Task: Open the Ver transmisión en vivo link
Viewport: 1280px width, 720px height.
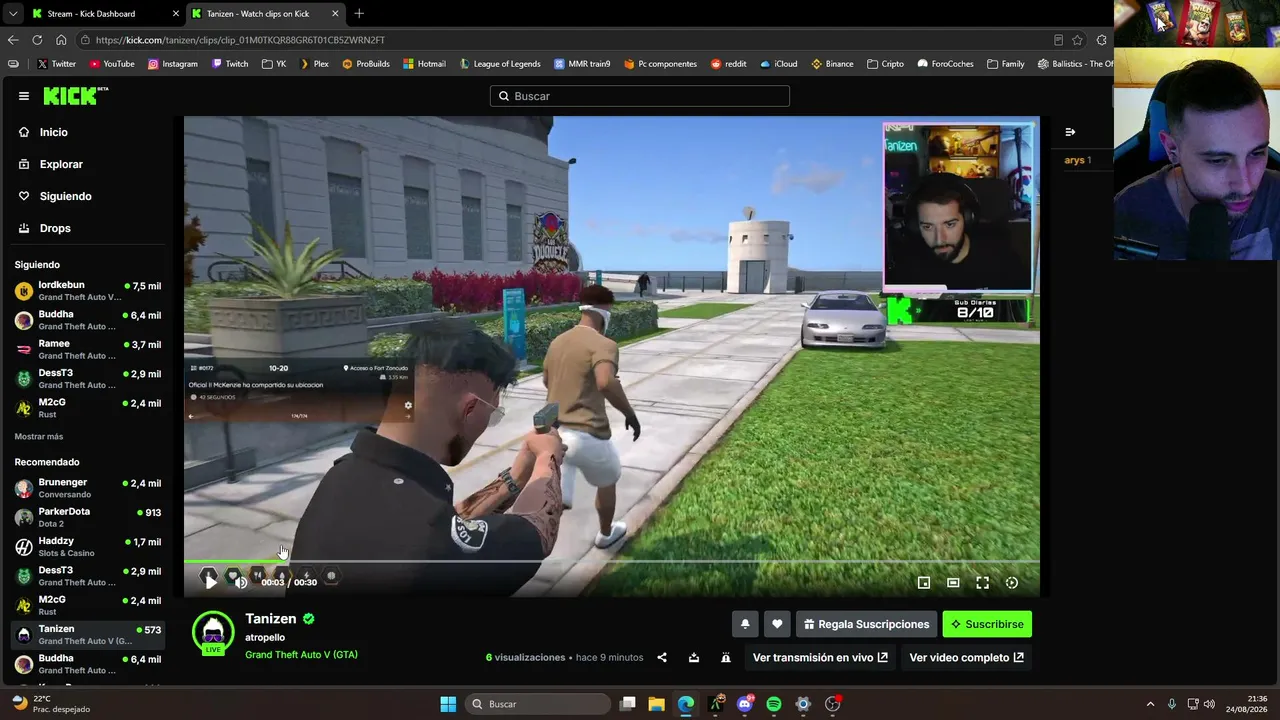Action: (820, 657)
